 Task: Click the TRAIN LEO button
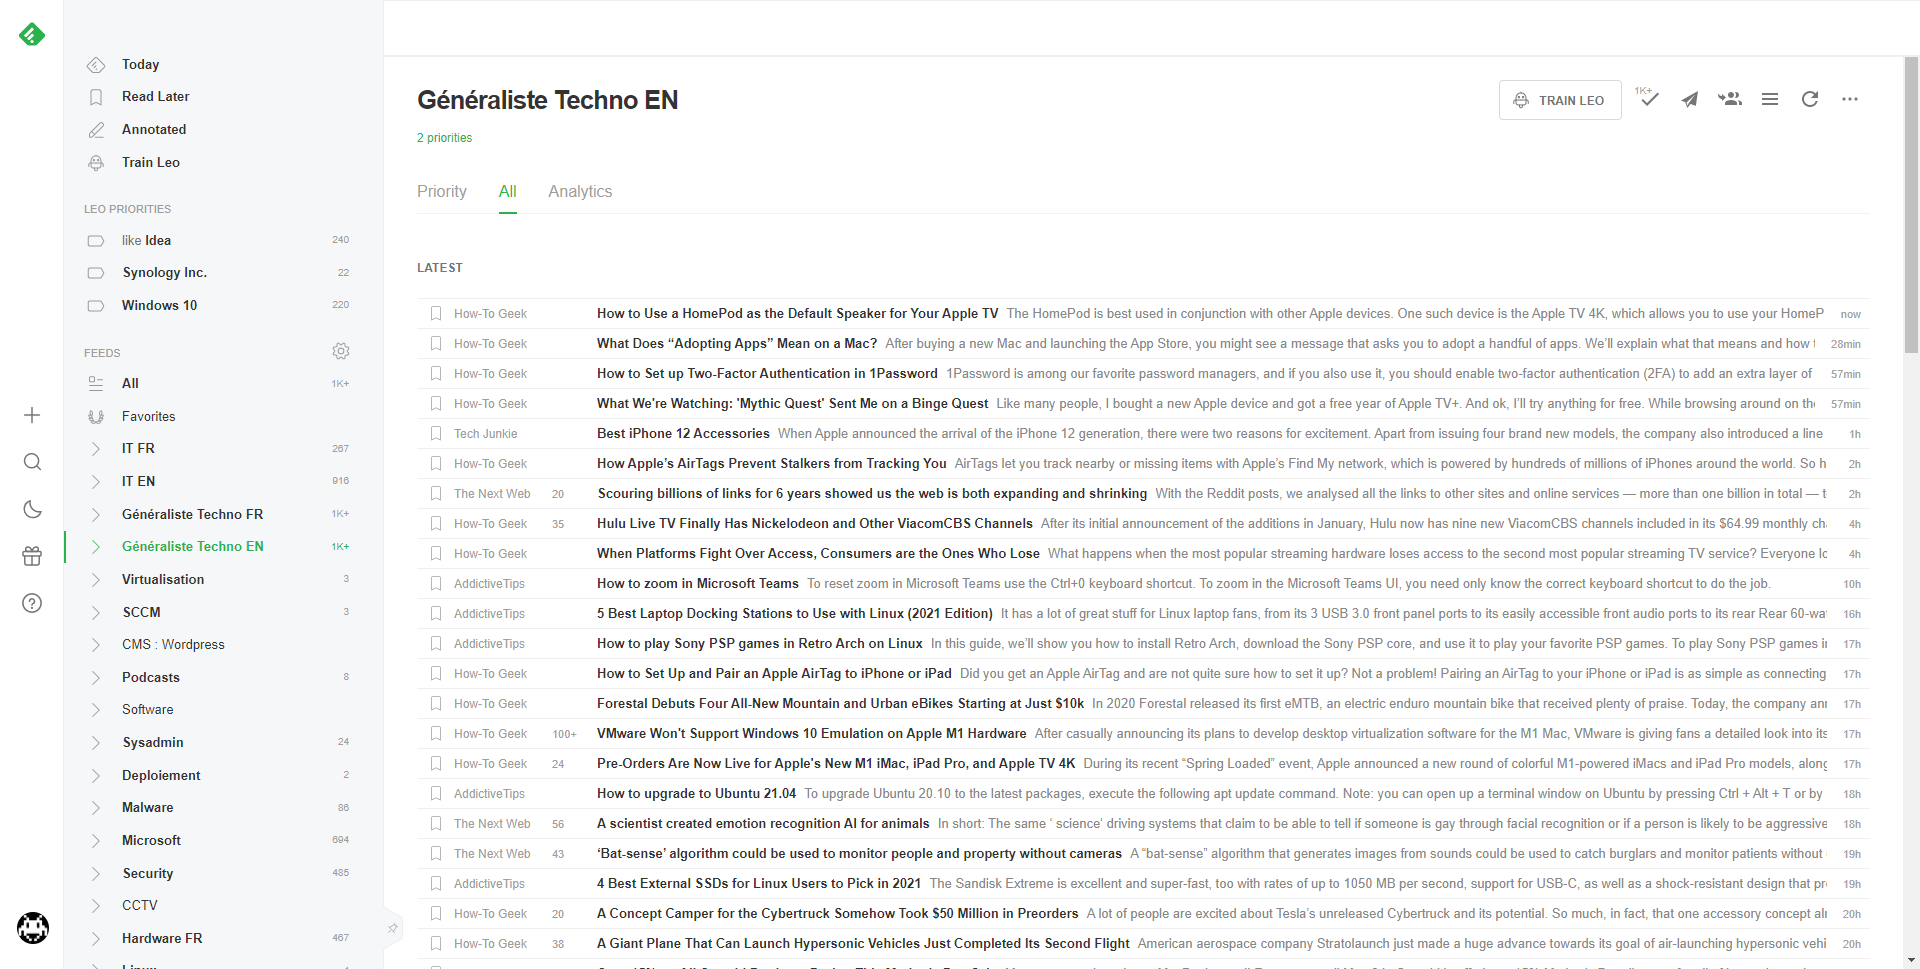pos(1560,100)
